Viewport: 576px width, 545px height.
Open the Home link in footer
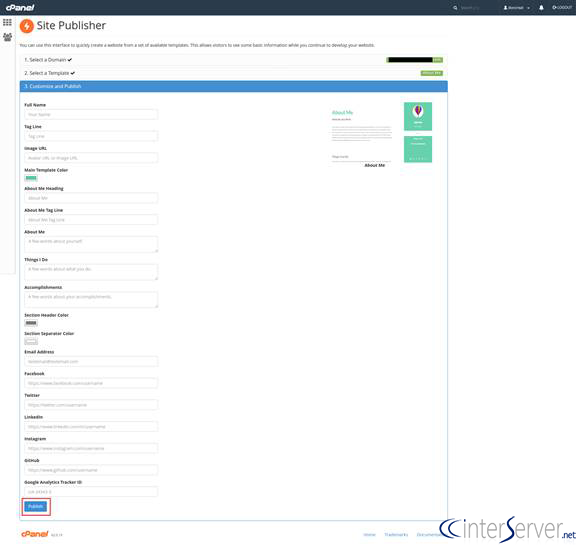[x=370, y=534]
